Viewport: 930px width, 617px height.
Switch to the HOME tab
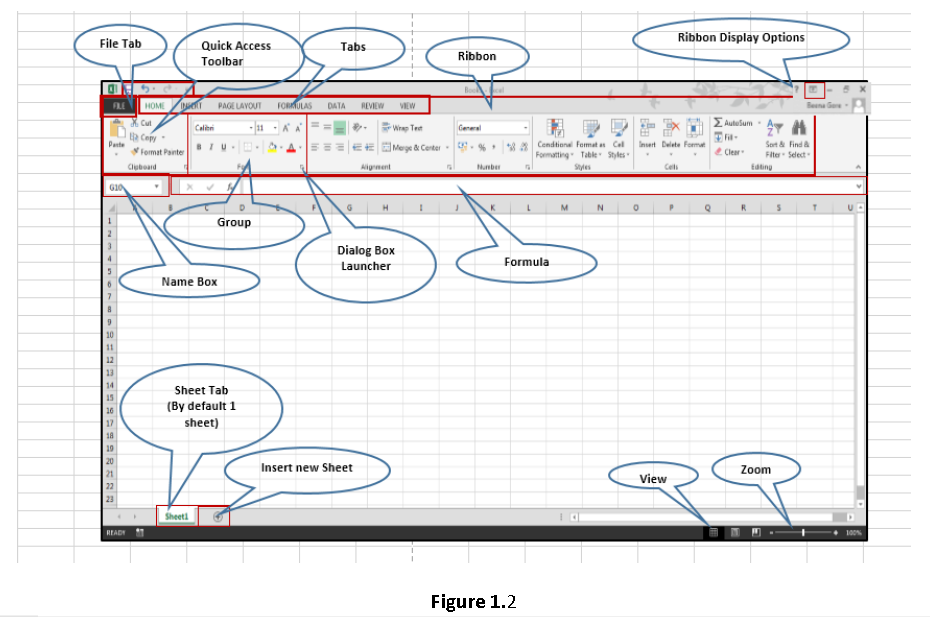(x=155, y=106)
